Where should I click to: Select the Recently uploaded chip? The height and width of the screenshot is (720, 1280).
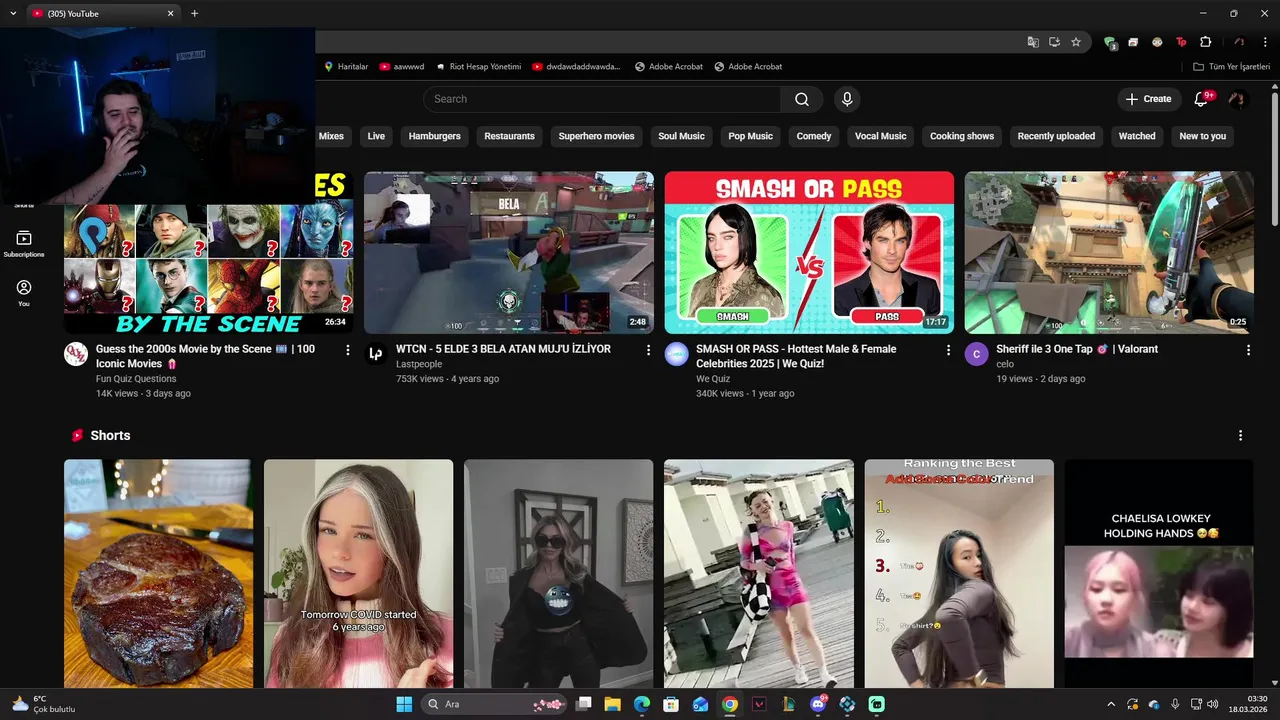pyautogui.click(x=1056, y=136)
